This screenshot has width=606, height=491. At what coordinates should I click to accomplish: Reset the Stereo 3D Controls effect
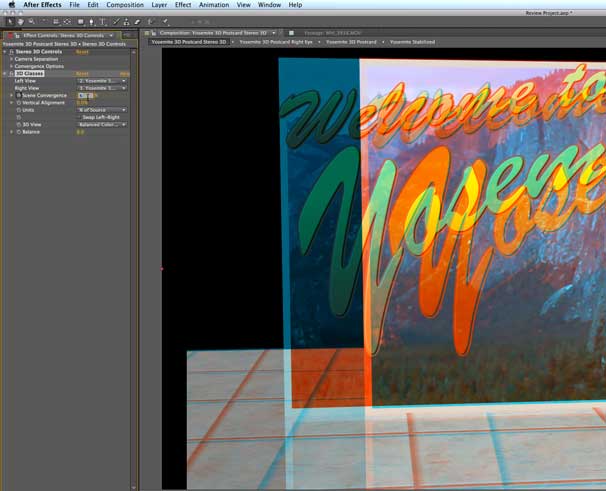(82, 52)
